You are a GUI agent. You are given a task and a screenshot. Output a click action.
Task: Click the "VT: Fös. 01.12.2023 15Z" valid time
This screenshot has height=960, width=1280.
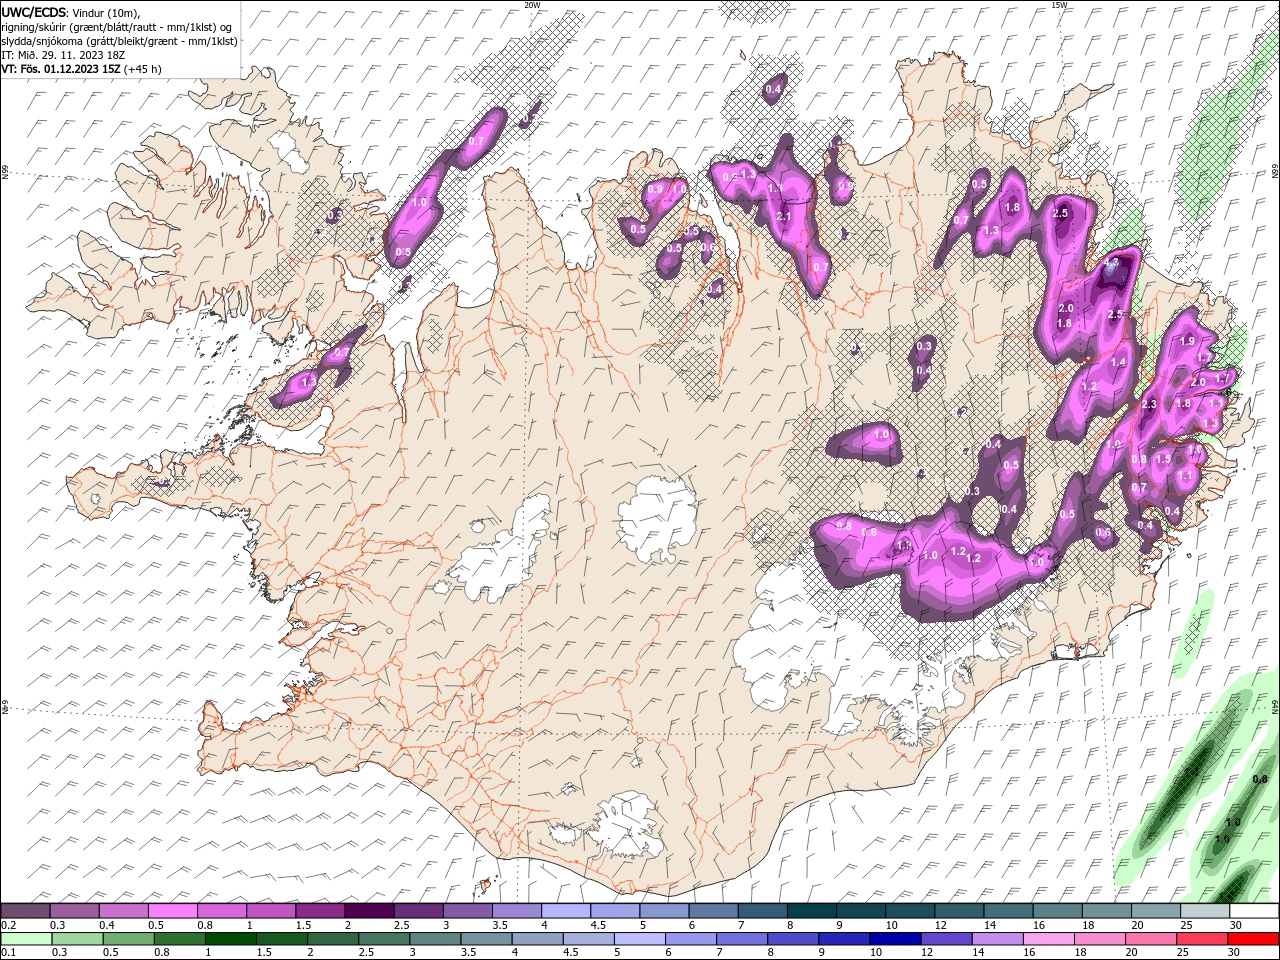(x=61, y=68)
